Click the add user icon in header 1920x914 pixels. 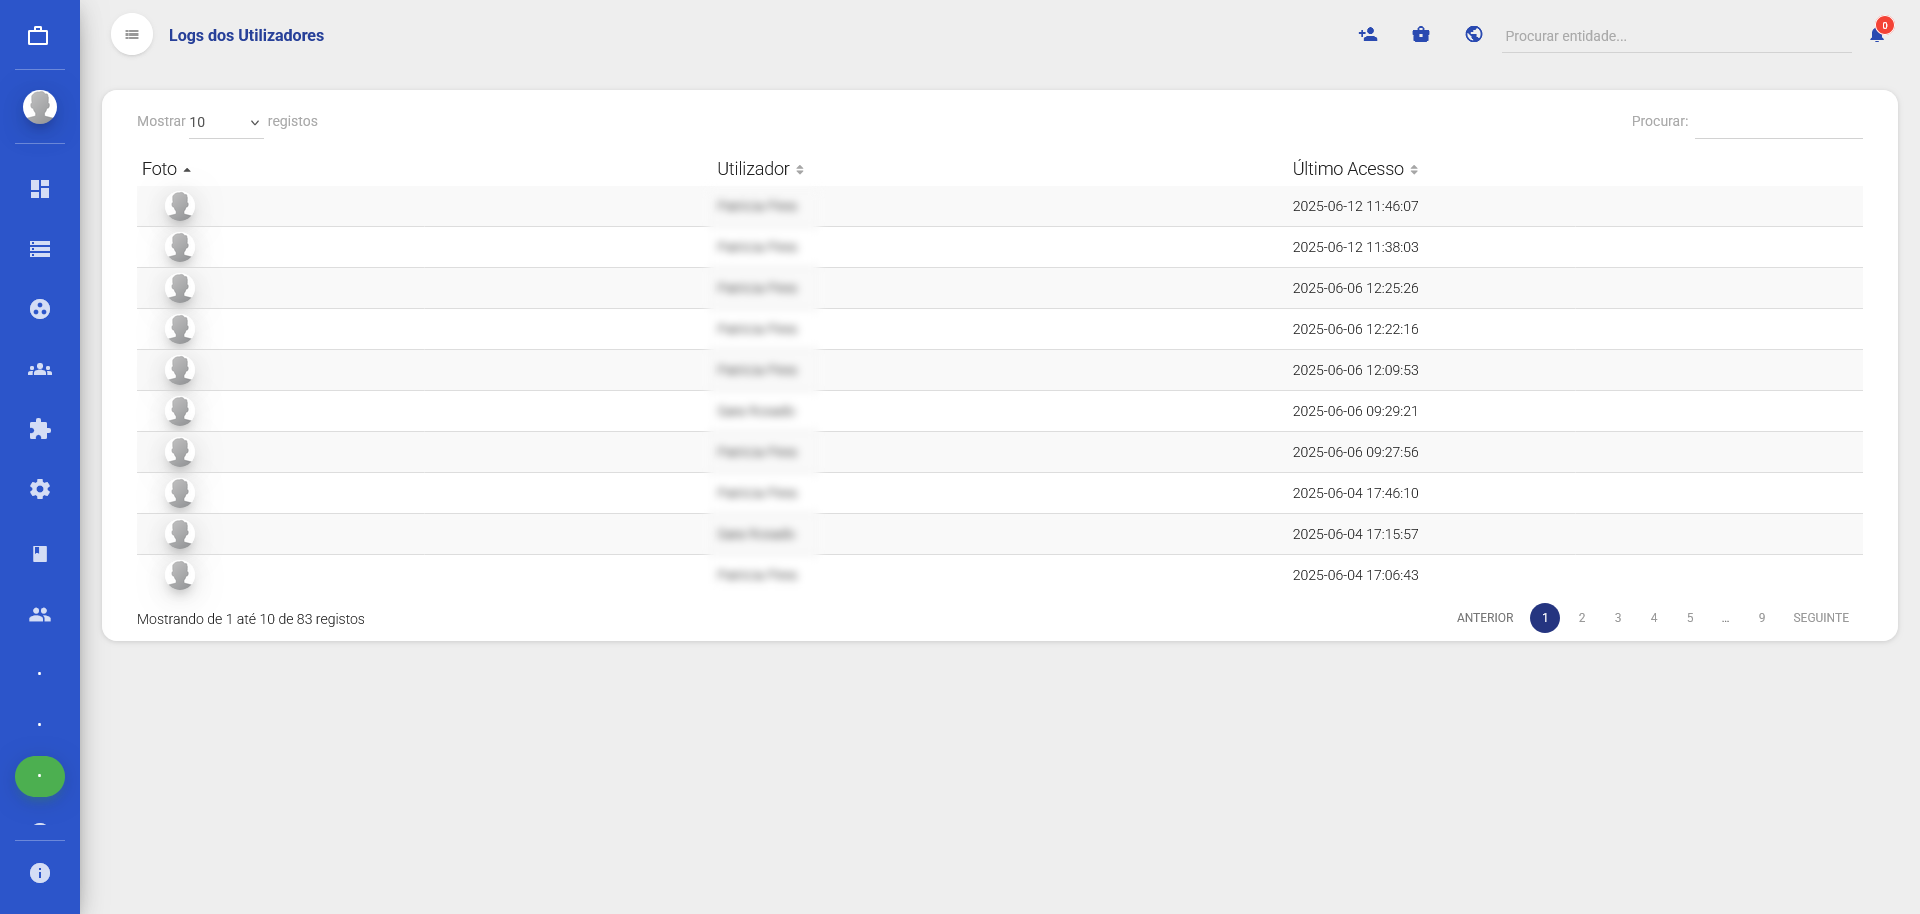(1368, 35)
